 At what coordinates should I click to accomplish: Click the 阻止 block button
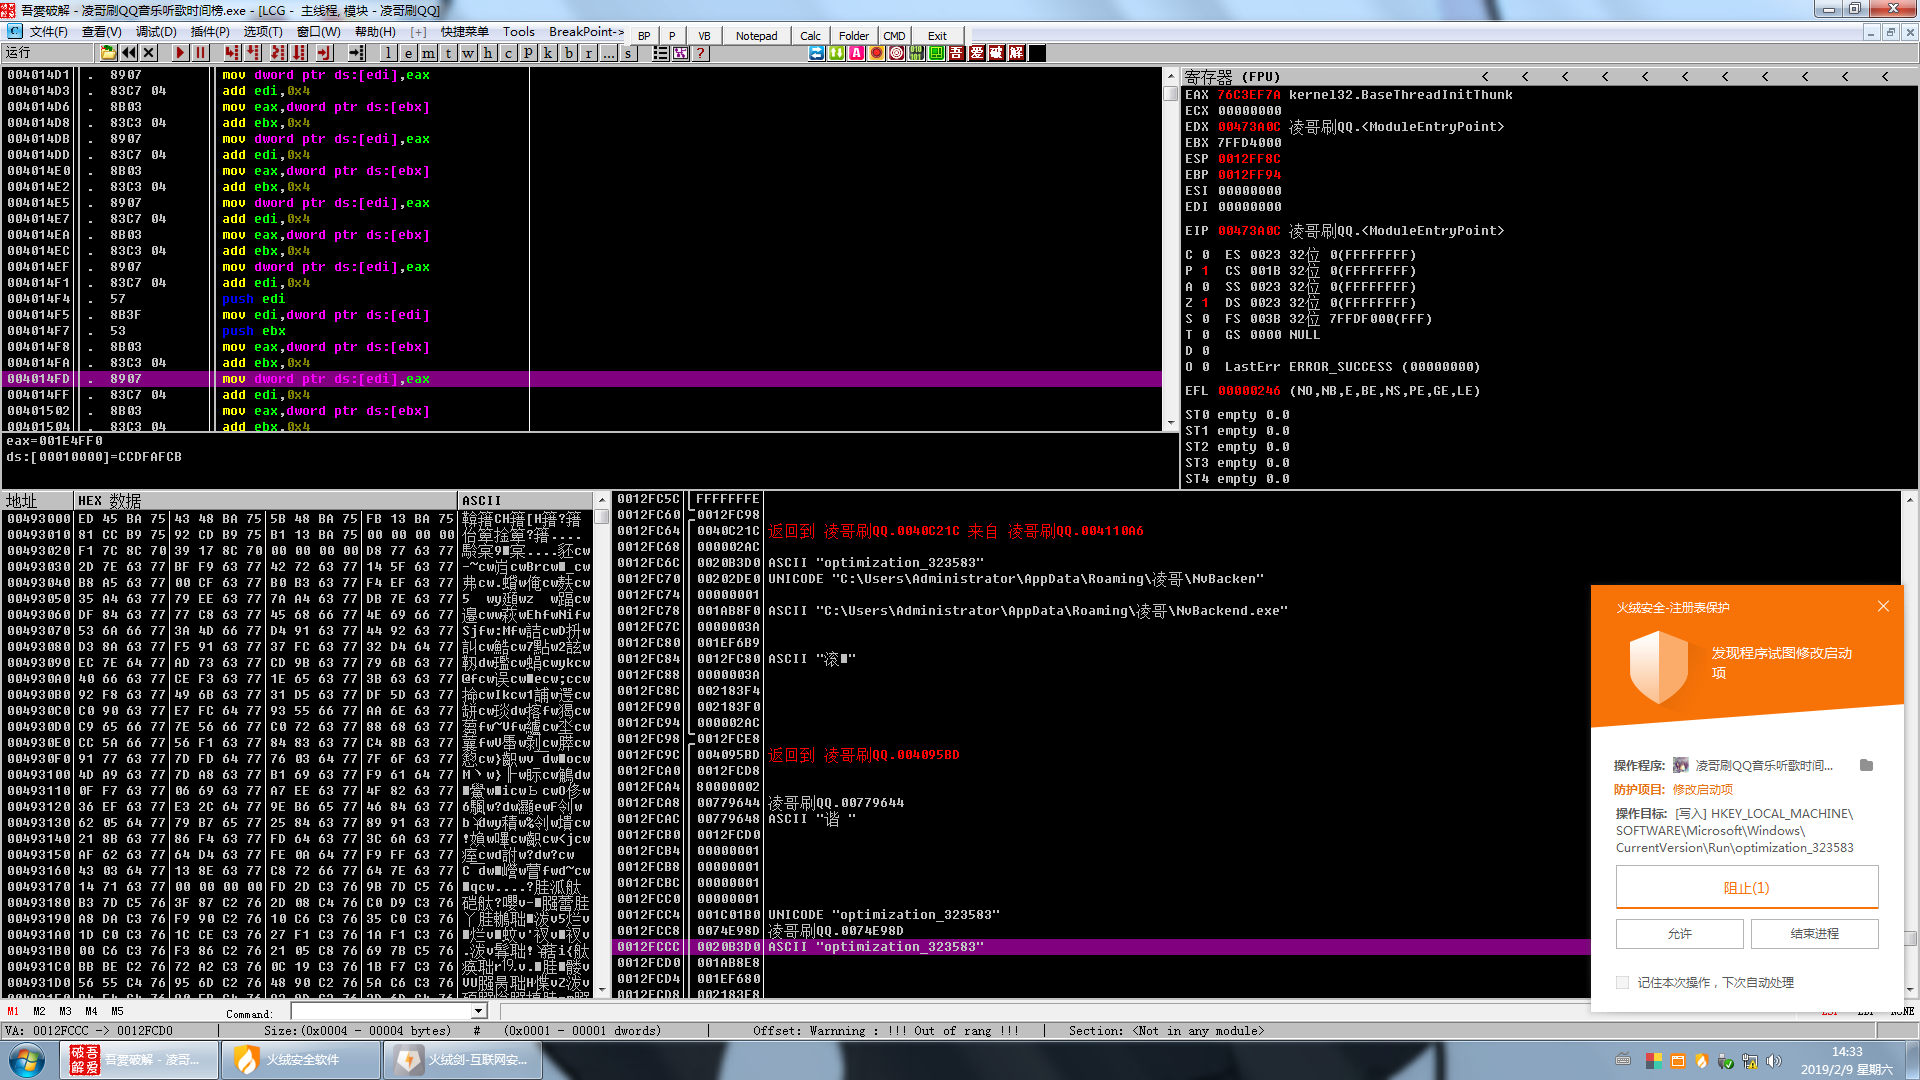point(1746,888)
